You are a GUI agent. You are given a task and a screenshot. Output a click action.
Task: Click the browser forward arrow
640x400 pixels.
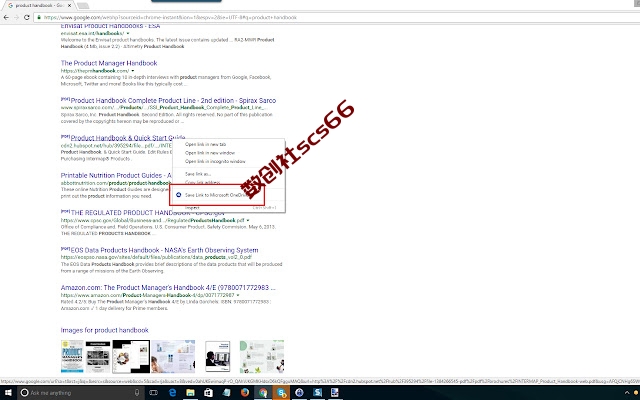tap(16, 17)
